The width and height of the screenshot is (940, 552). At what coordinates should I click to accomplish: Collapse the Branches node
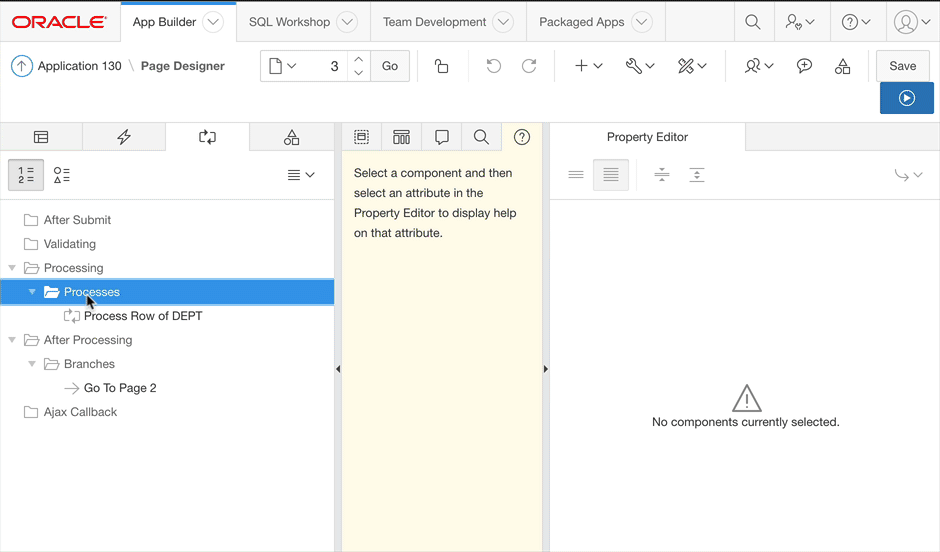click(32, 364)
